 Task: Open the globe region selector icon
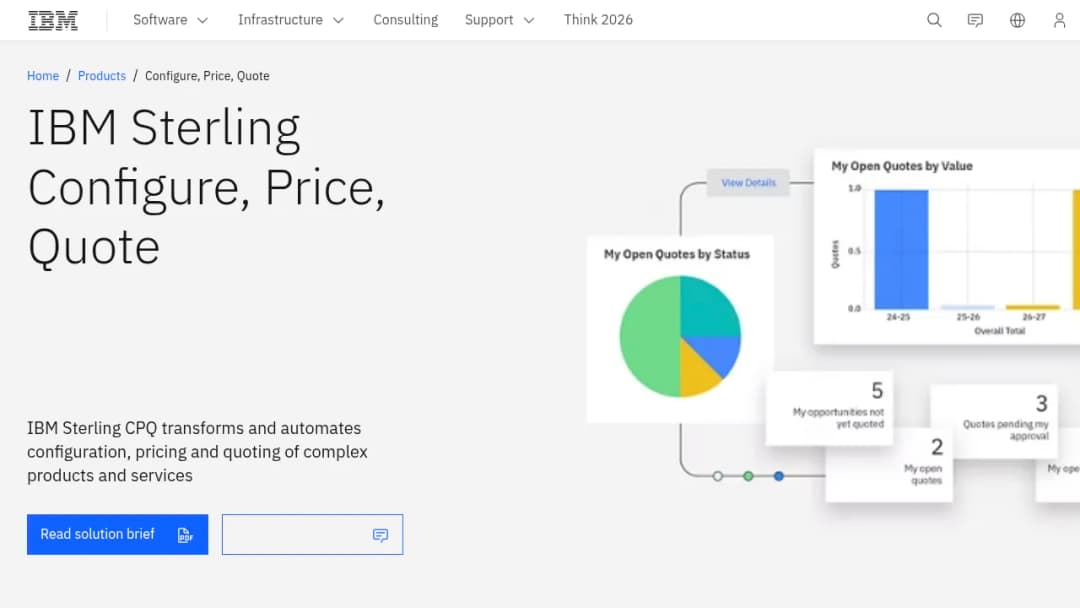click(1017, 20)
